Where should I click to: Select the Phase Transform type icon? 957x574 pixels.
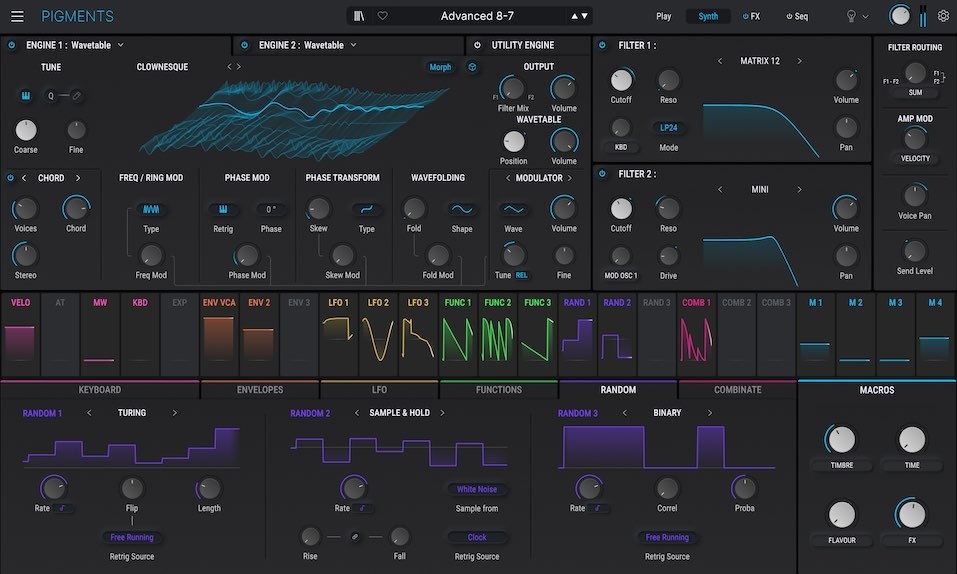click(x=366, y=209)
